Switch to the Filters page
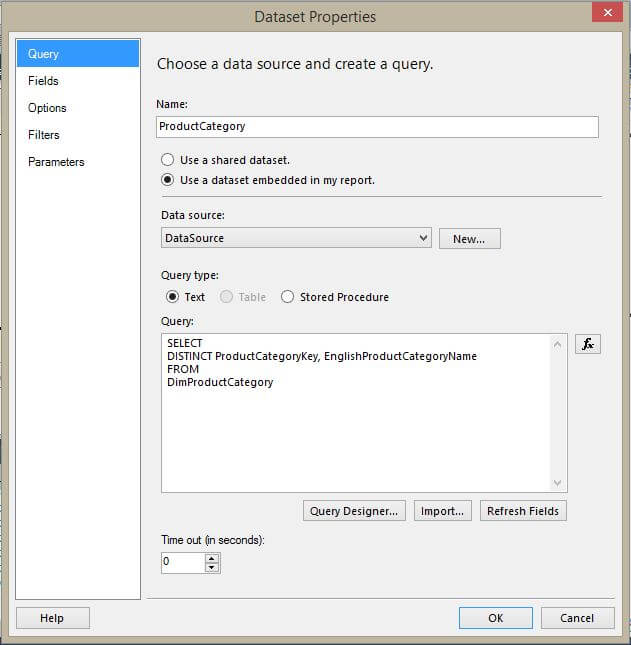631x645 pixels. (x=78, y=135)
